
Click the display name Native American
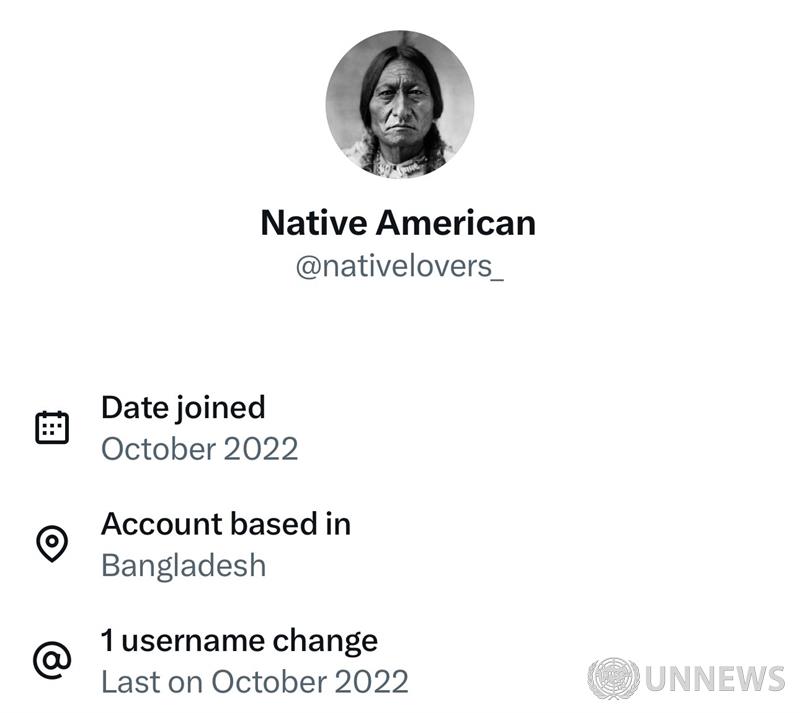coord(398,222)
